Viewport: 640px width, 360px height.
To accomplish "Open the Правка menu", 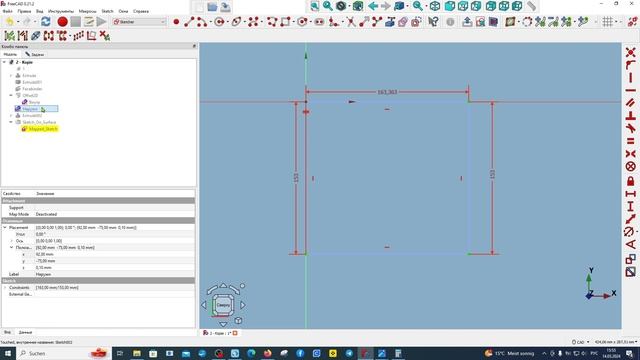I will click(24, 11).
